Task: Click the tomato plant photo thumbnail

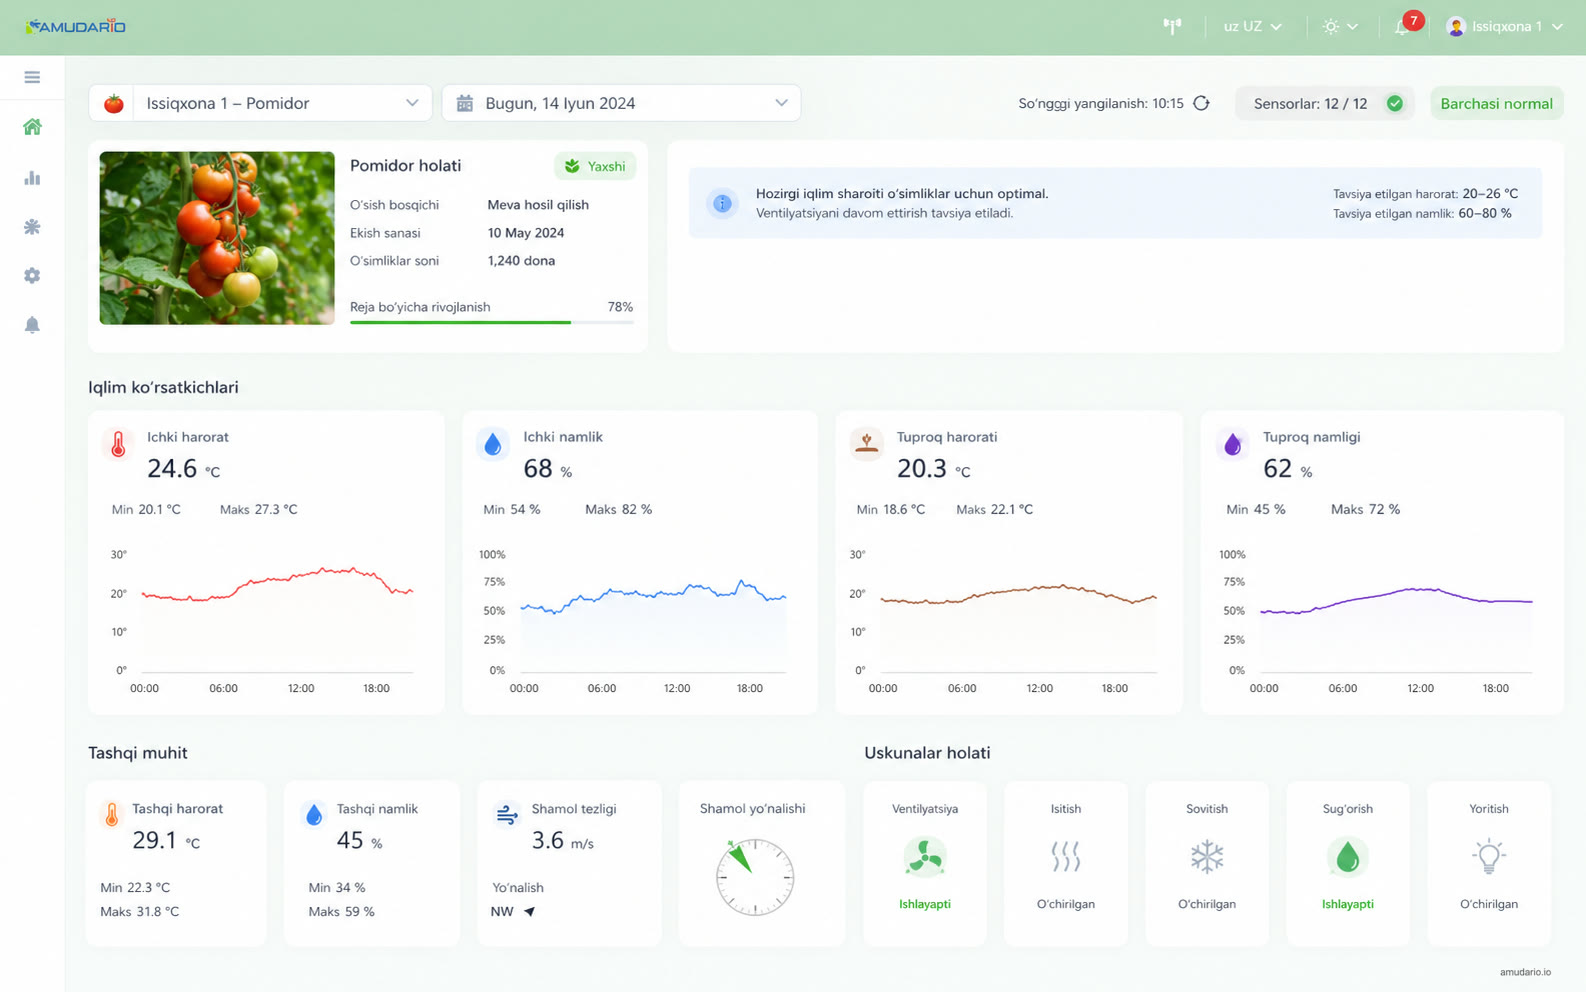Action: (x=217, y=238)
